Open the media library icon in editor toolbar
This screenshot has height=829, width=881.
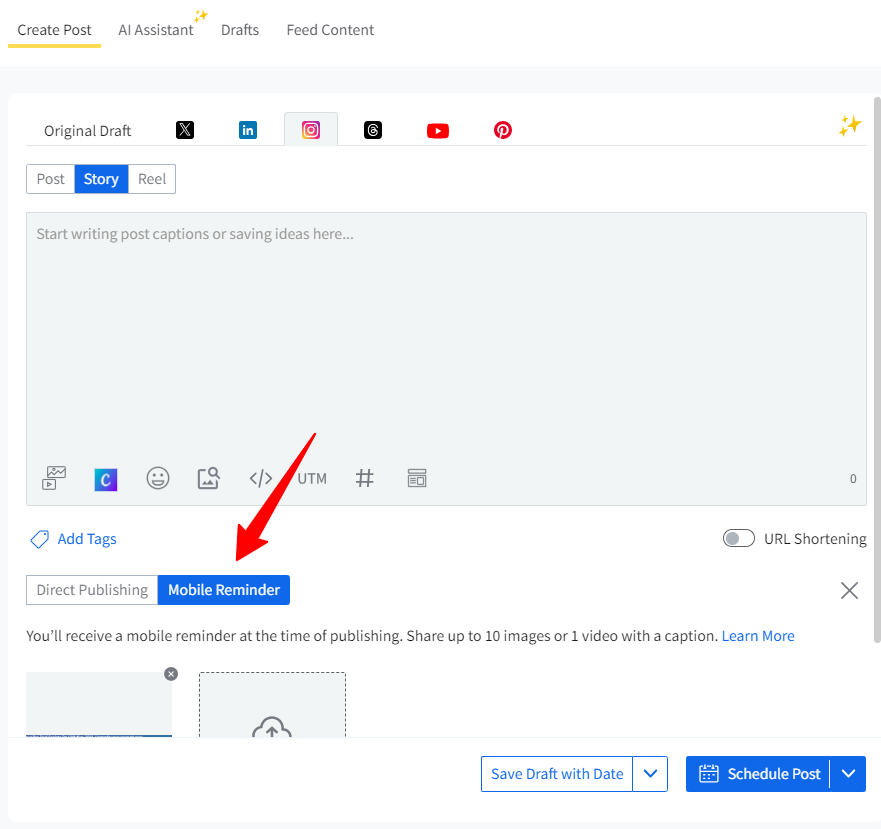point(54,478)
